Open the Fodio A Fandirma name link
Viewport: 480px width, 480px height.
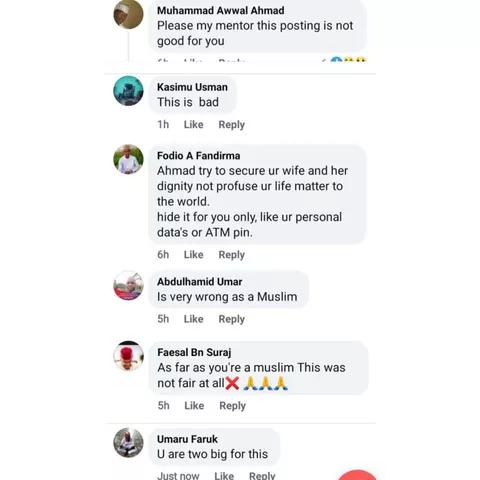click(x=199, y=156)
